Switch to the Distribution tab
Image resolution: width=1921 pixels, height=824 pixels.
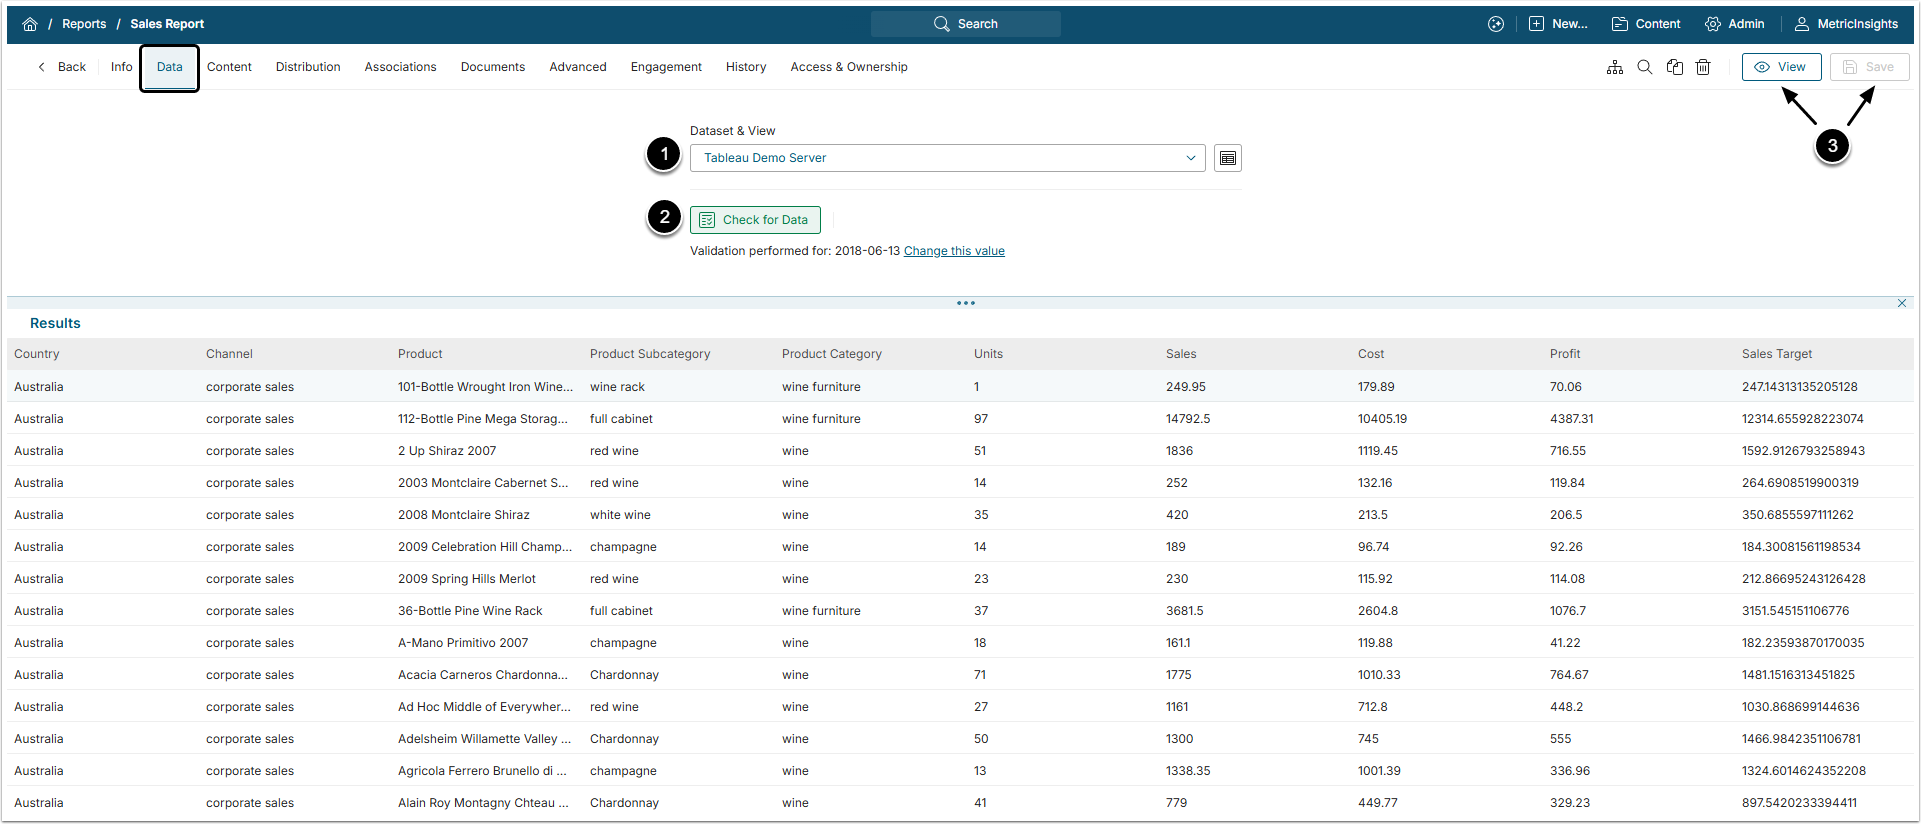[x=308, y=67]
